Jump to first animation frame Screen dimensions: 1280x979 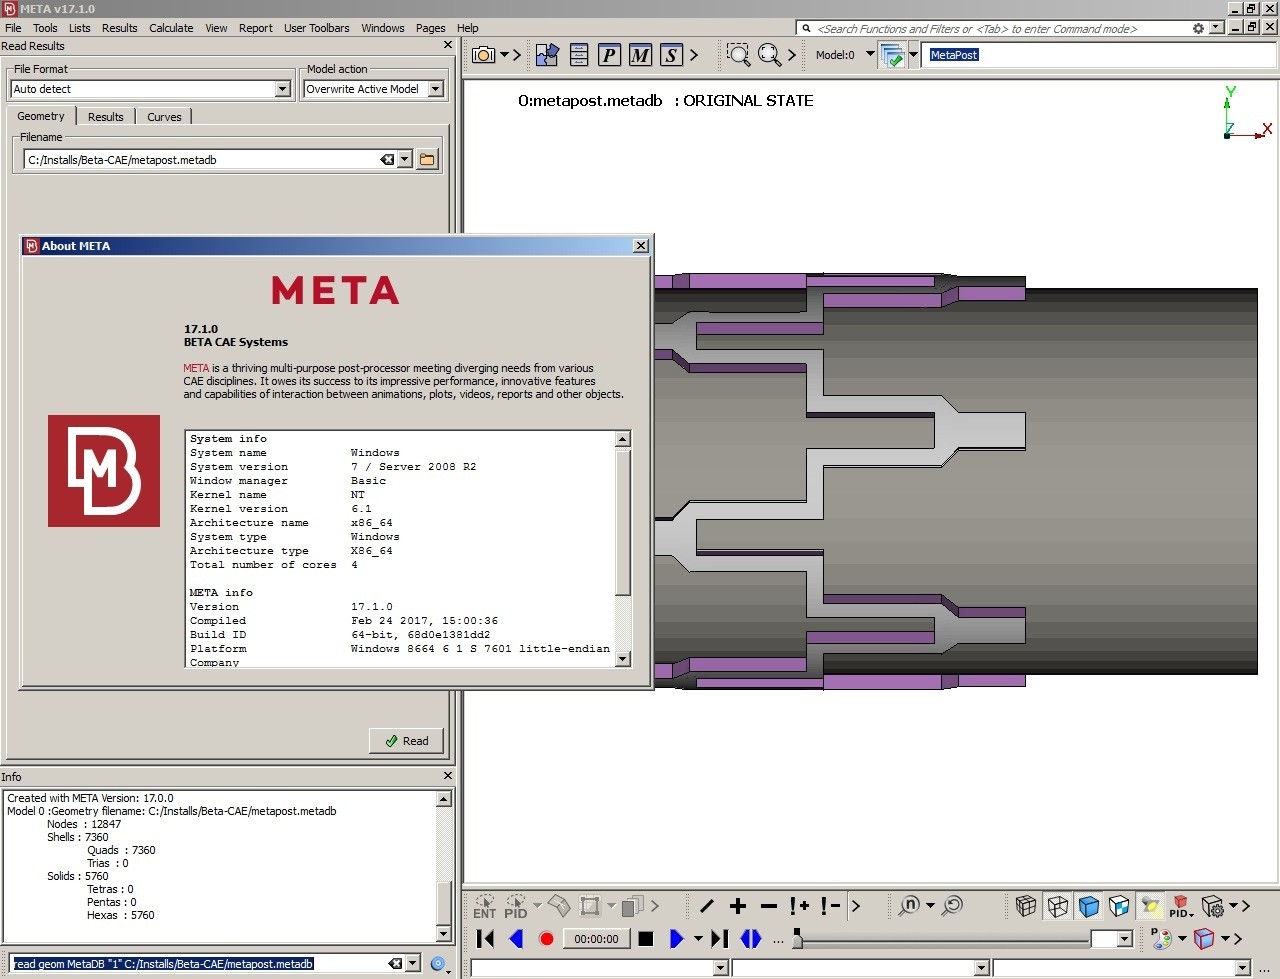485,938
